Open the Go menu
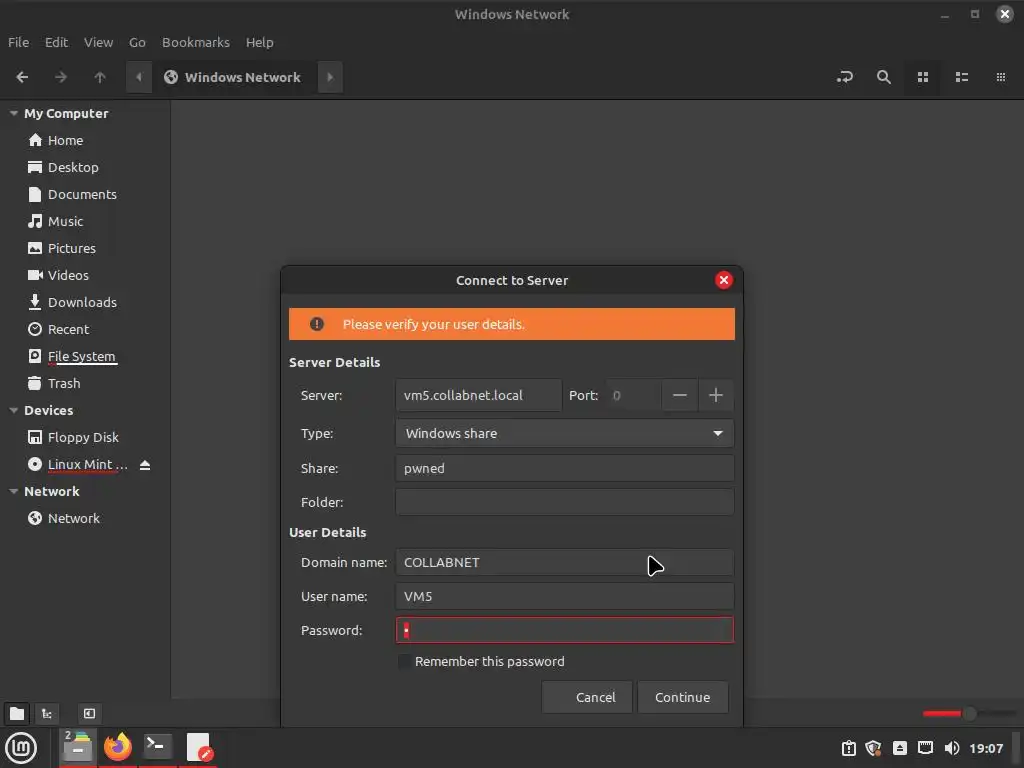The height and width of the screenshot is (768, 1024). [137, 42]
